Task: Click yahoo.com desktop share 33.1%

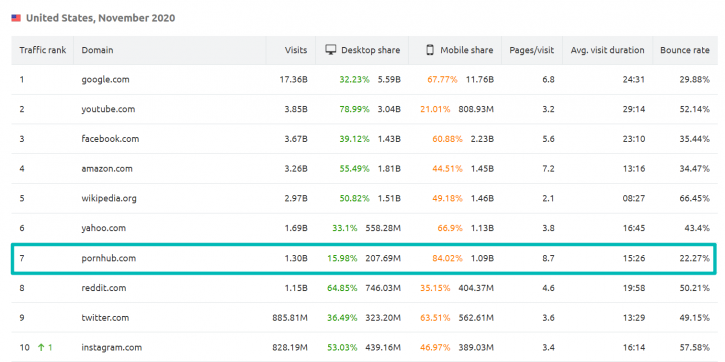Action: [x=344, y=228]
